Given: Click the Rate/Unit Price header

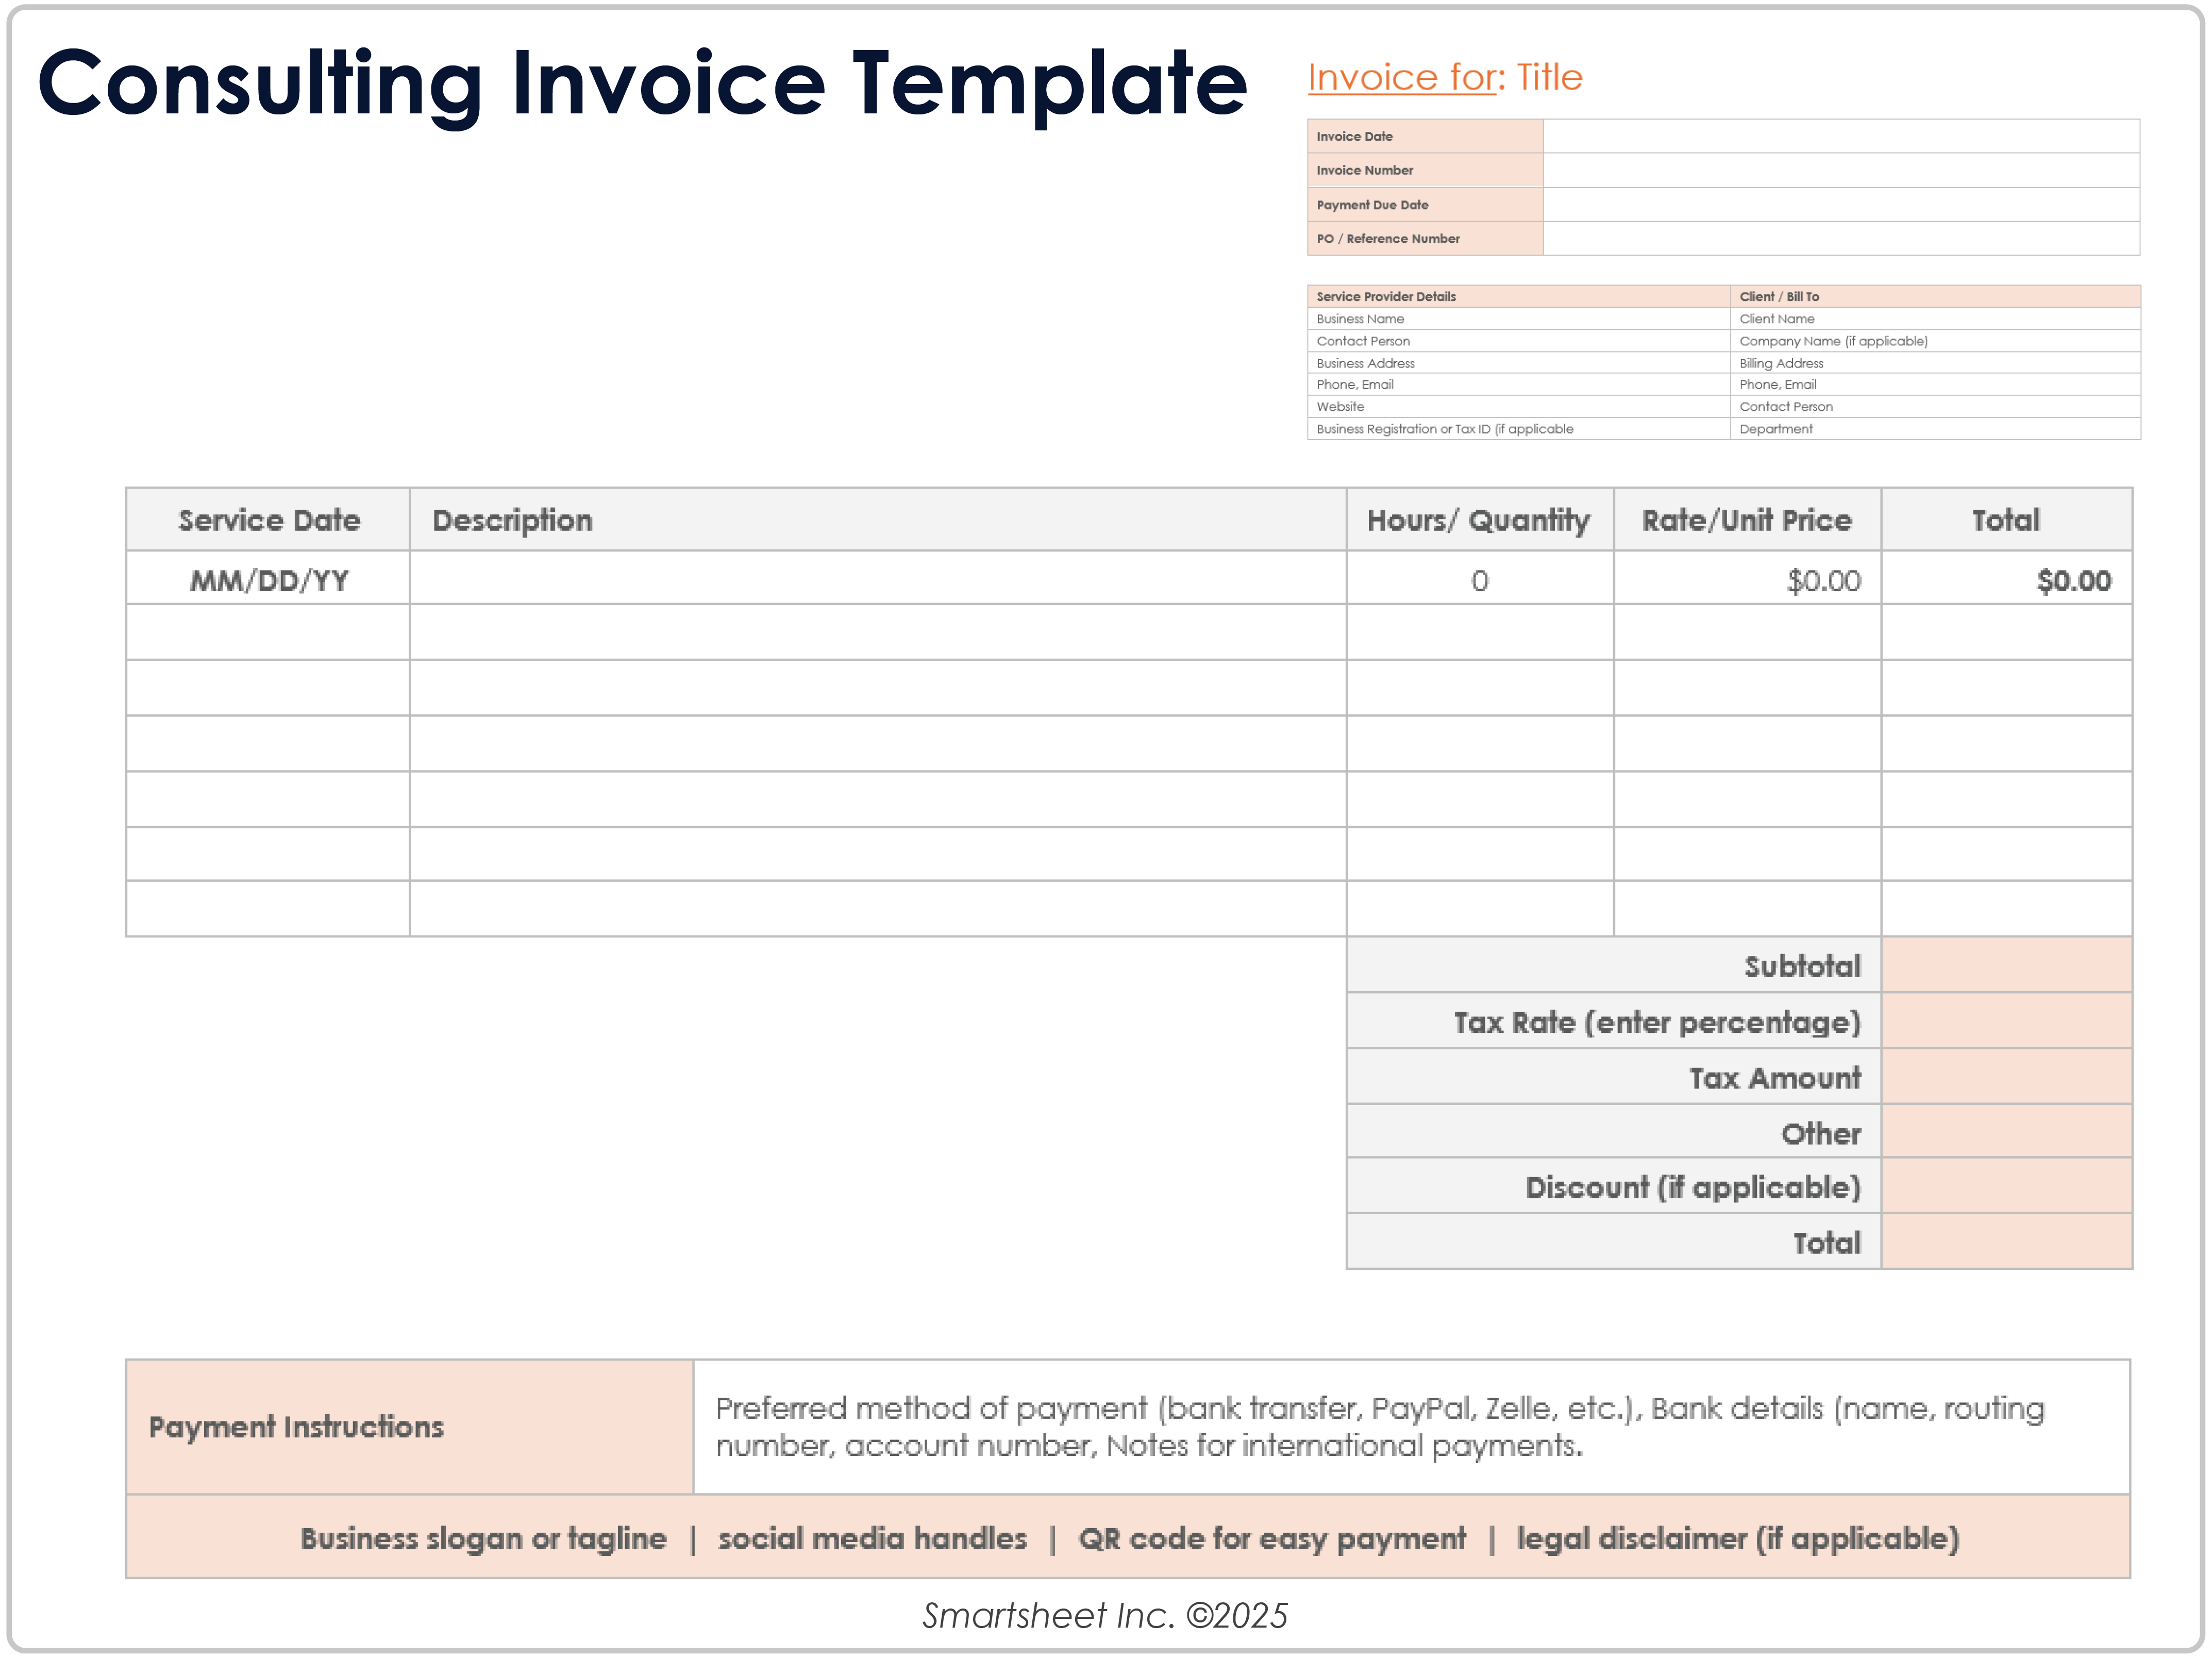Looking at the screenshot, I should point(1746,519).
